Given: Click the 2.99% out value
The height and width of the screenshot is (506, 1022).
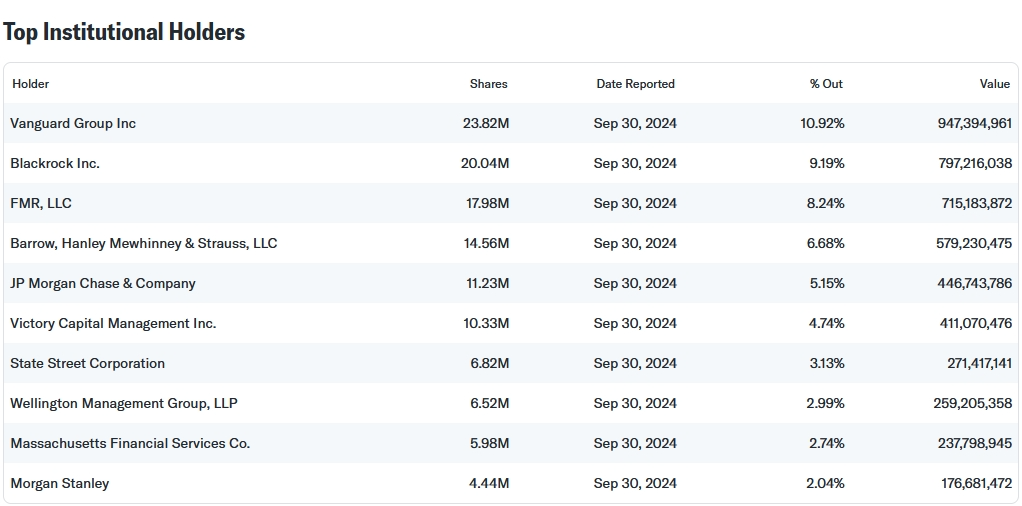Looking at the screenshot, I should click(825, 403).
